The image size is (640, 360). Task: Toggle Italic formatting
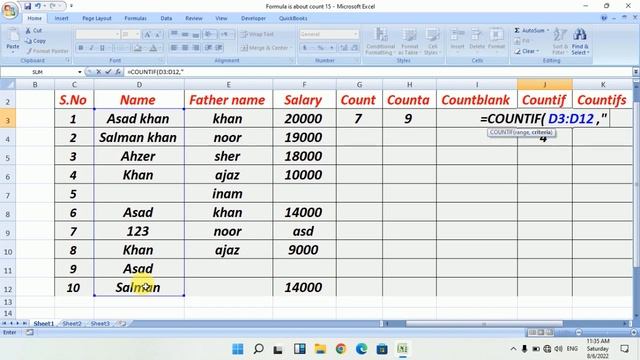coord(91,48)
